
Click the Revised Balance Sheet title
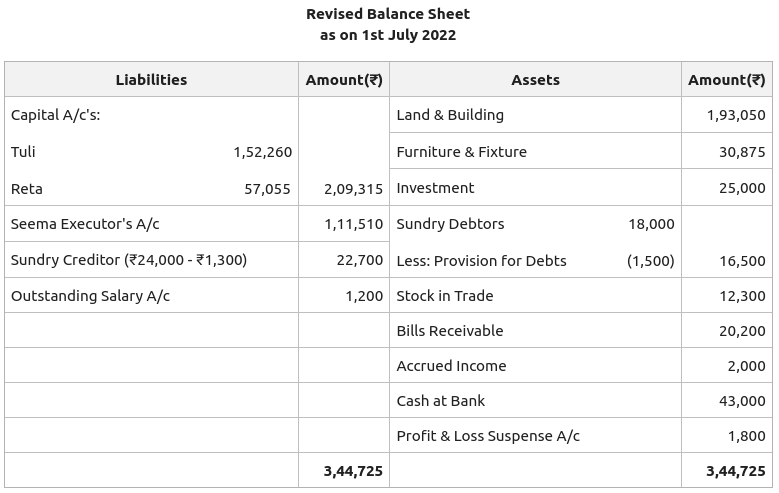388,14
